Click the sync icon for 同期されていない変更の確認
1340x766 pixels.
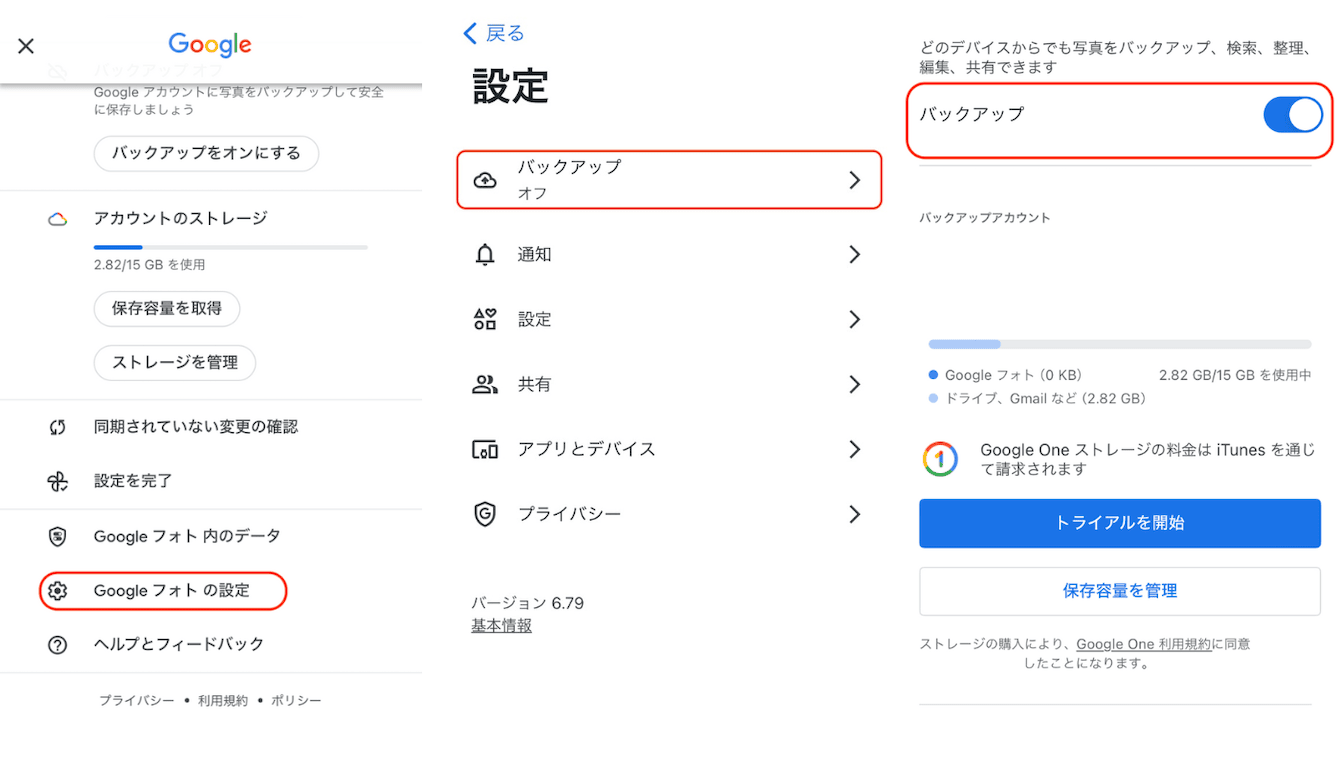pos(57,427)
